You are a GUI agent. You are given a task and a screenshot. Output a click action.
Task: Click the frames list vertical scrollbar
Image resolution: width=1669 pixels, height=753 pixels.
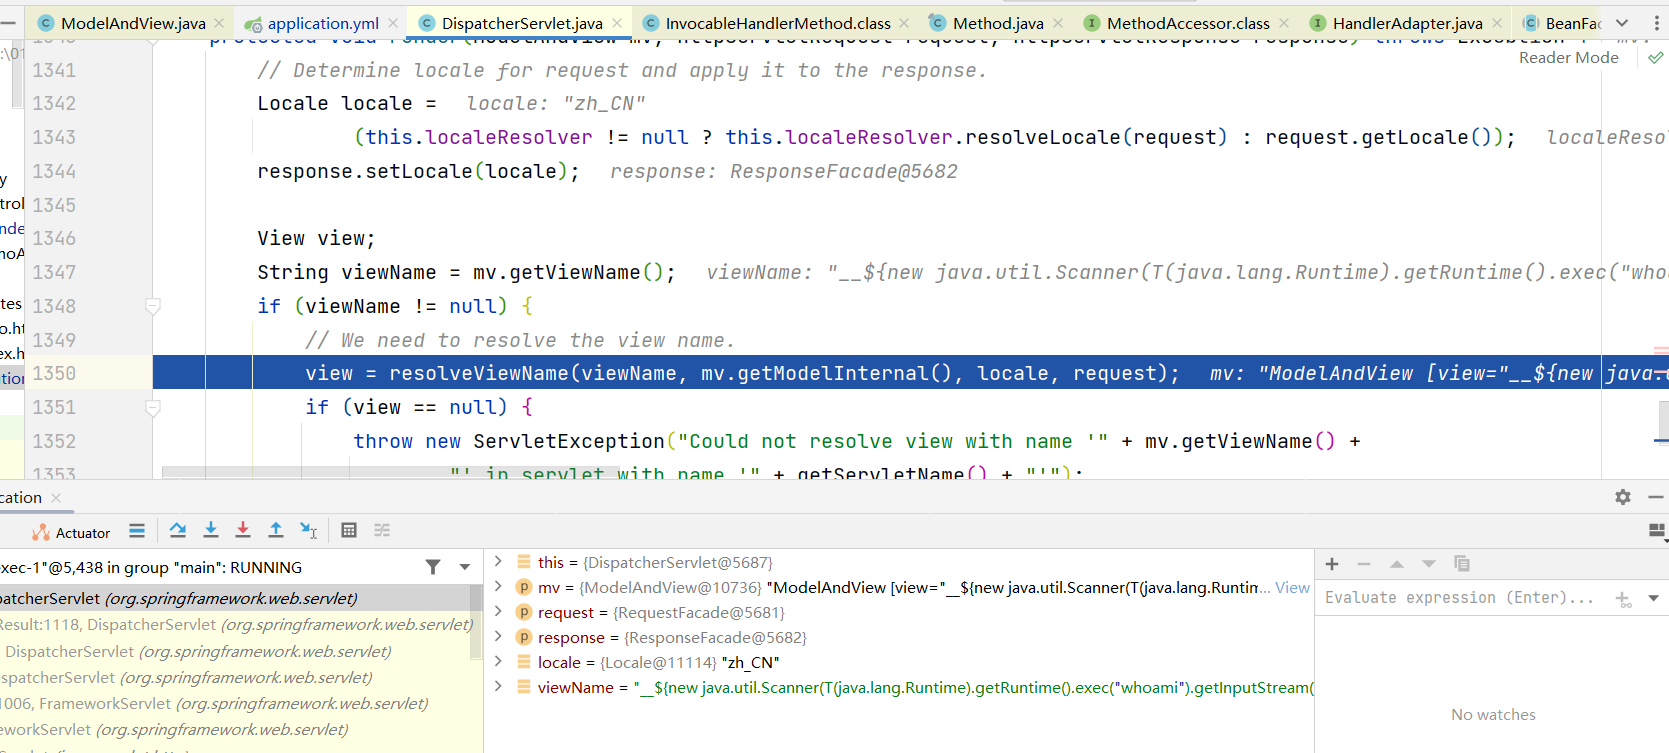pyautogui.click(x=476, y=622)
